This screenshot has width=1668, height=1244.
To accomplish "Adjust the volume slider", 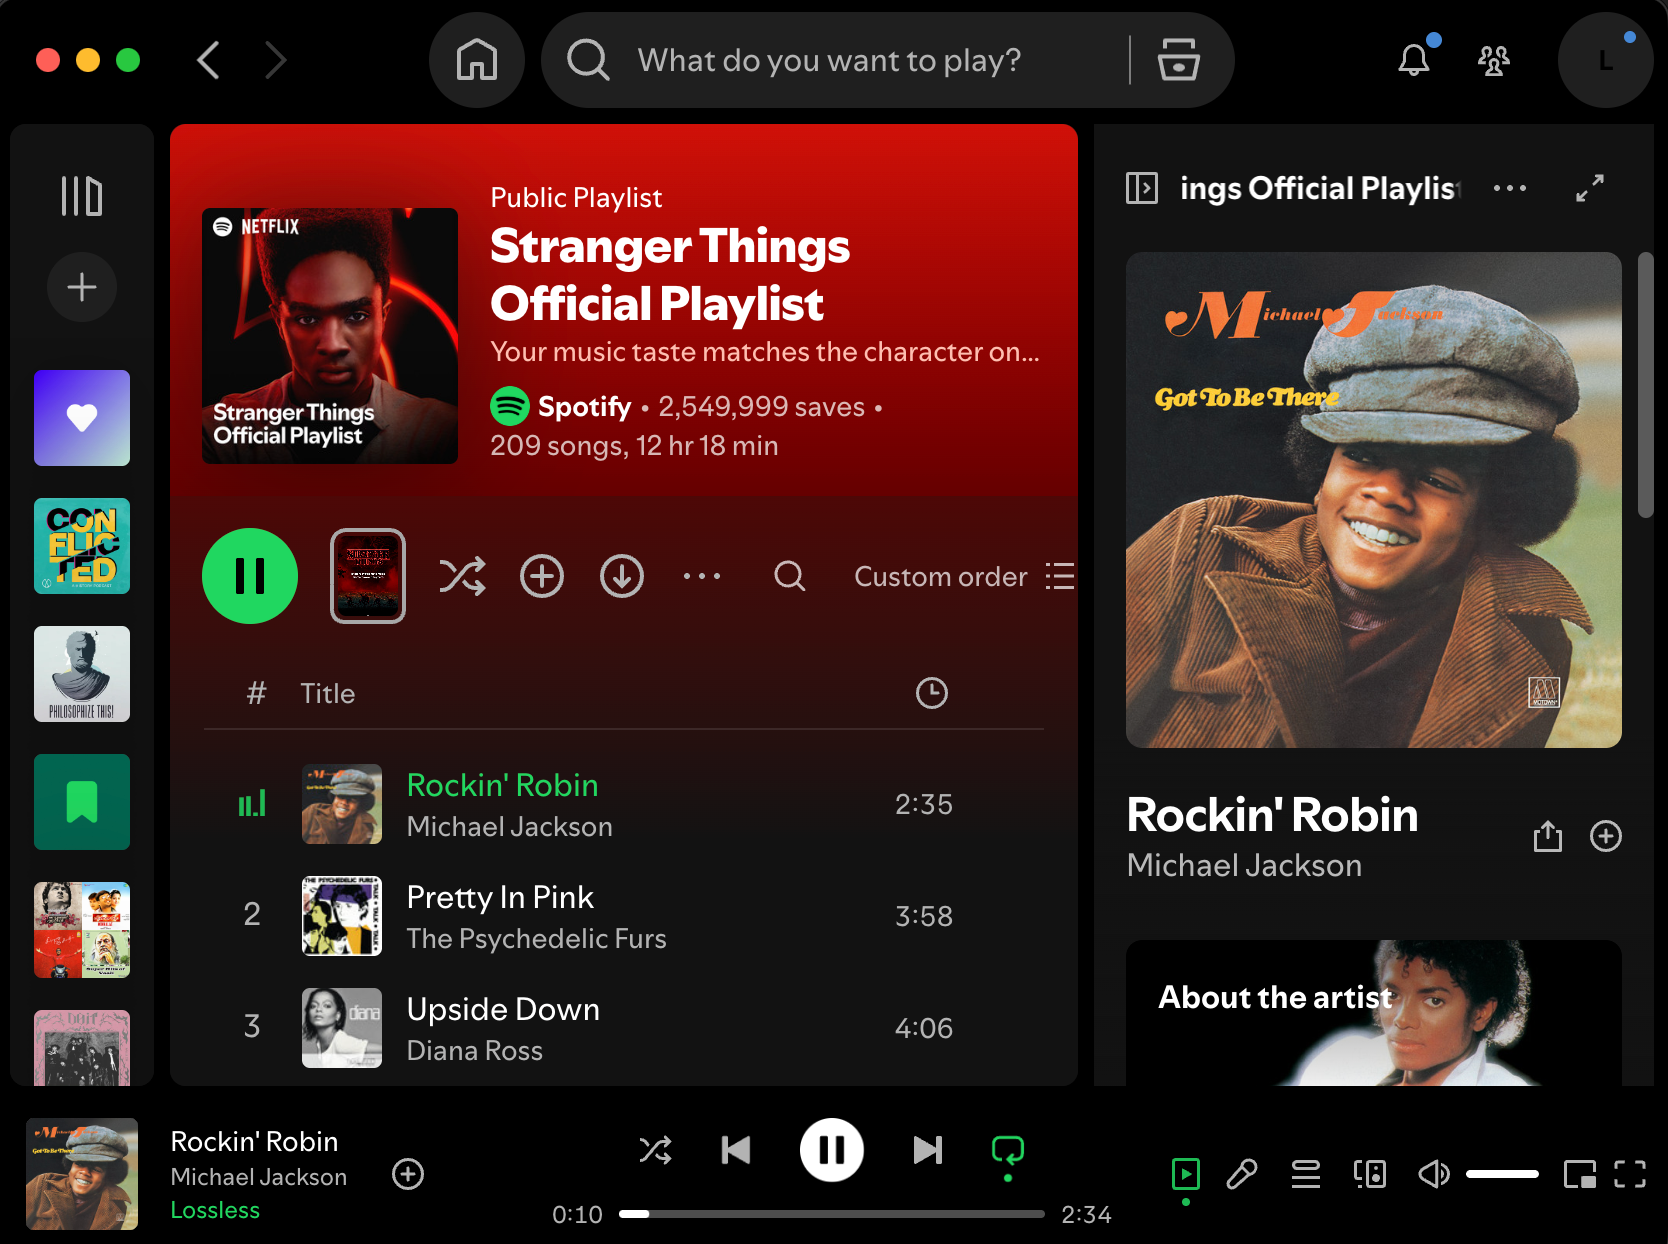I will (1502, 1174).
